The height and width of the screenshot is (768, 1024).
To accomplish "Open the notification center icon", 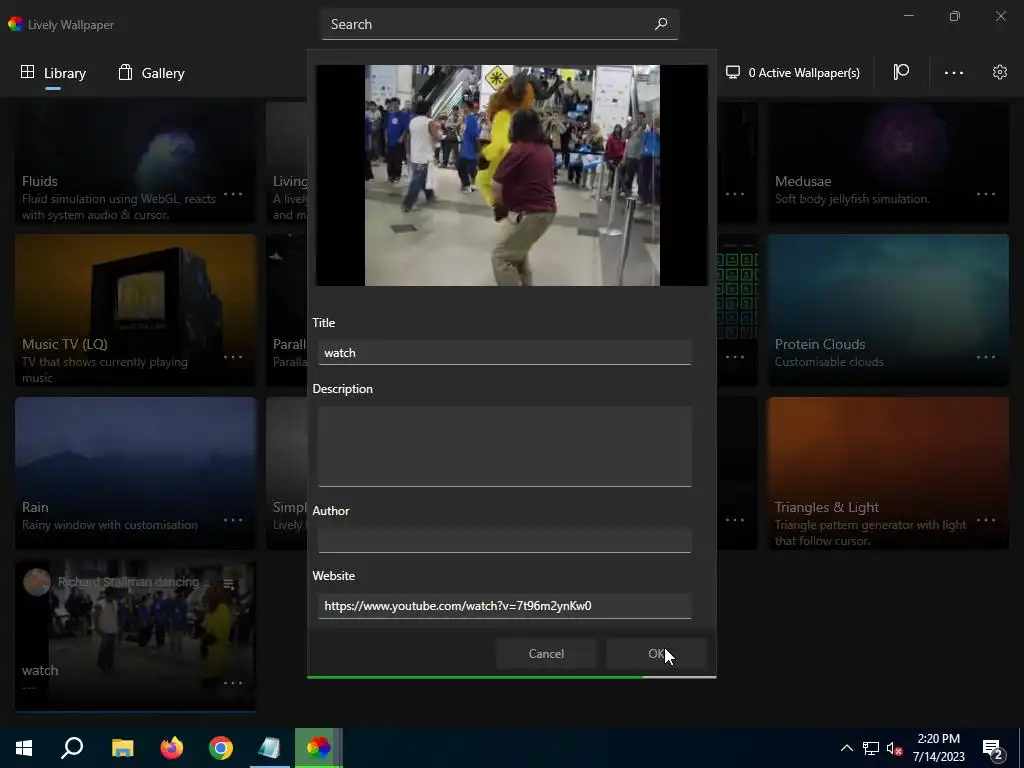I will (993, 750).
